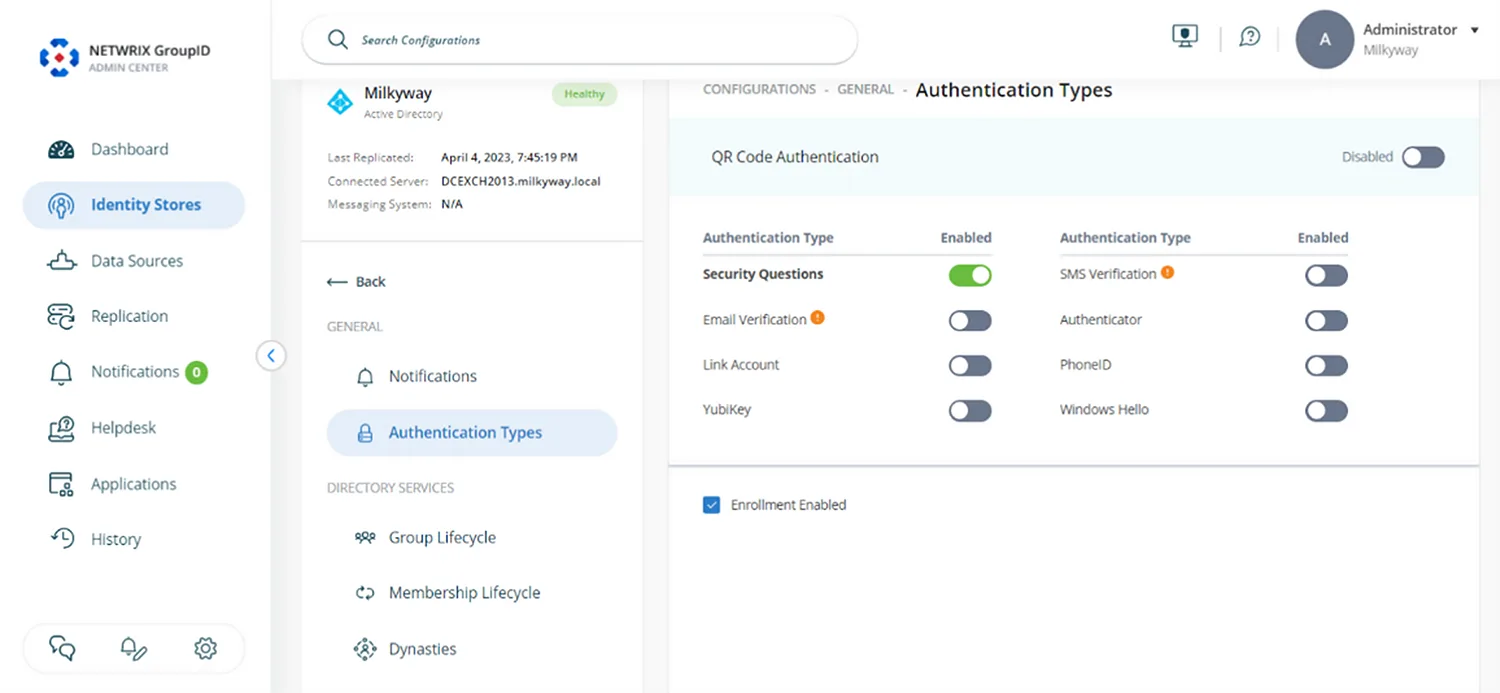
Task: Click the Milkyway Active Directory icon
Action: point(341,102)
